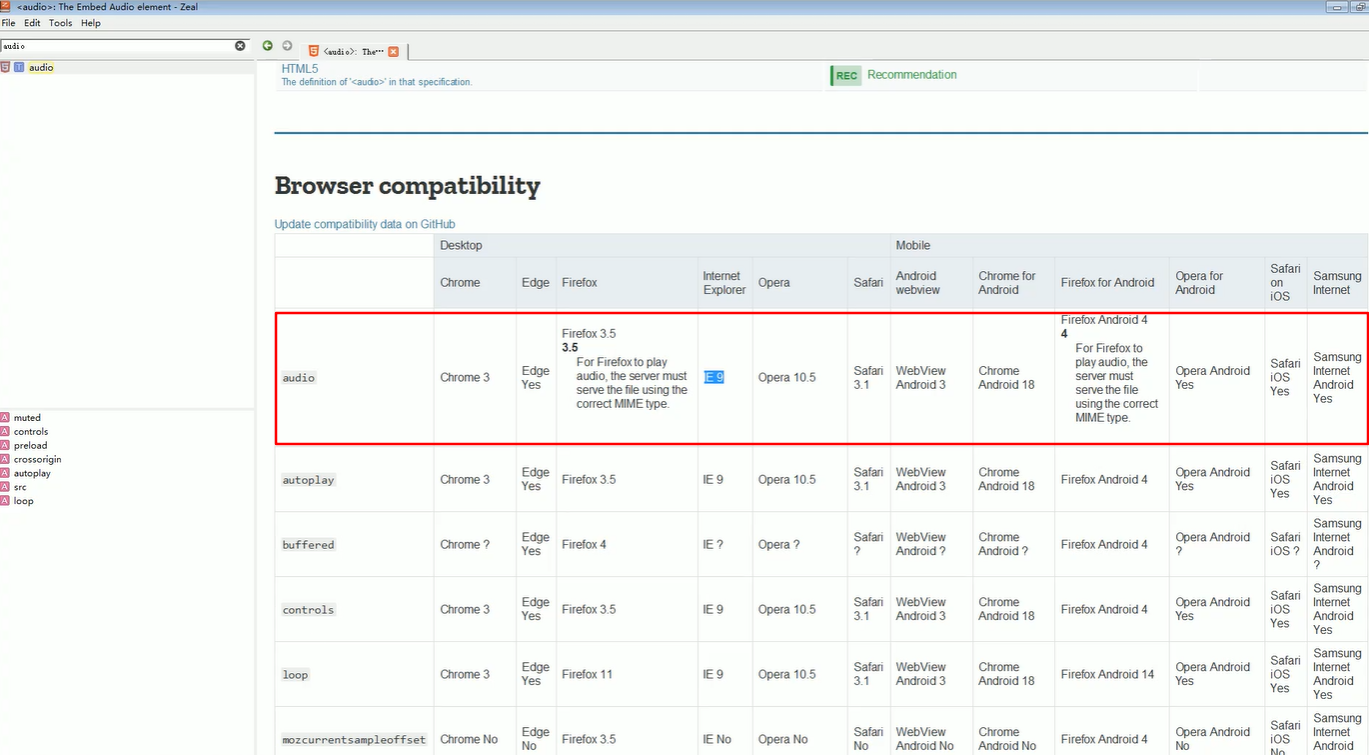Follow 'Update compatibility data on GitHub' link

click(x=365, y=224)
